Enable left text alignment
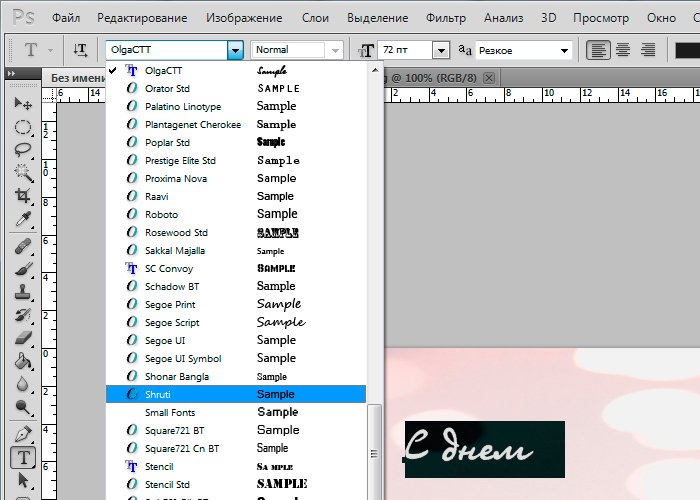700x500 pixels. tap(597, 50)
